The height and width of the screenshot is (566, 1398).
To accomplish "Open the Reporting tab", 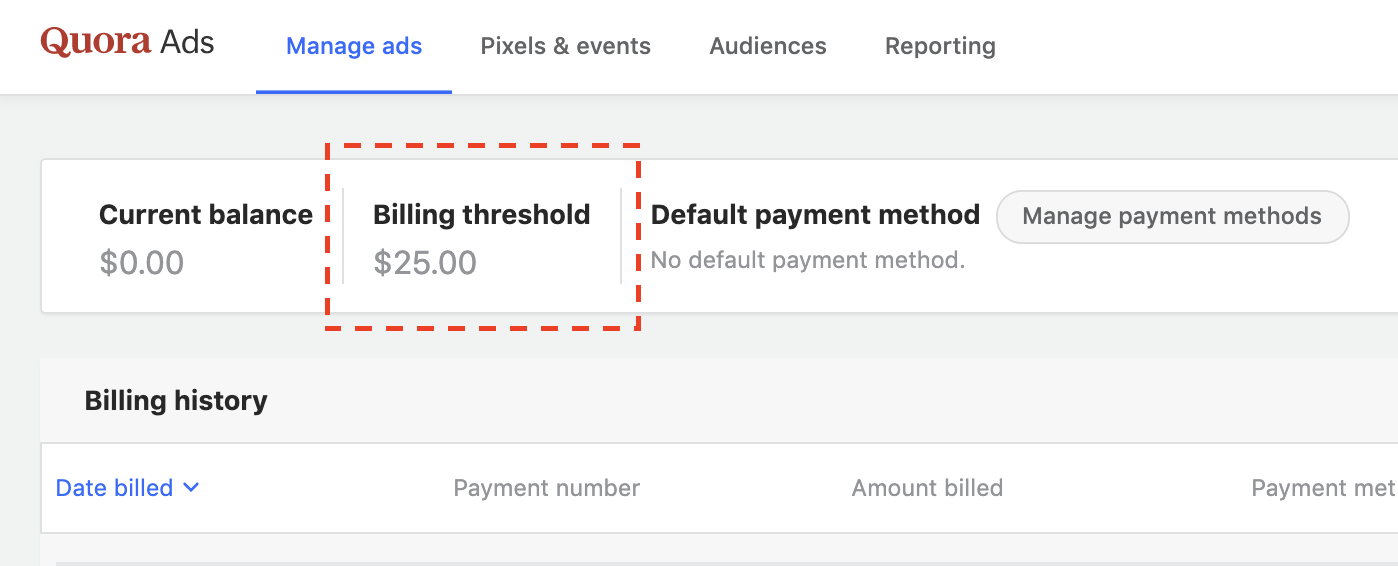I will click(x=940, y=46).
